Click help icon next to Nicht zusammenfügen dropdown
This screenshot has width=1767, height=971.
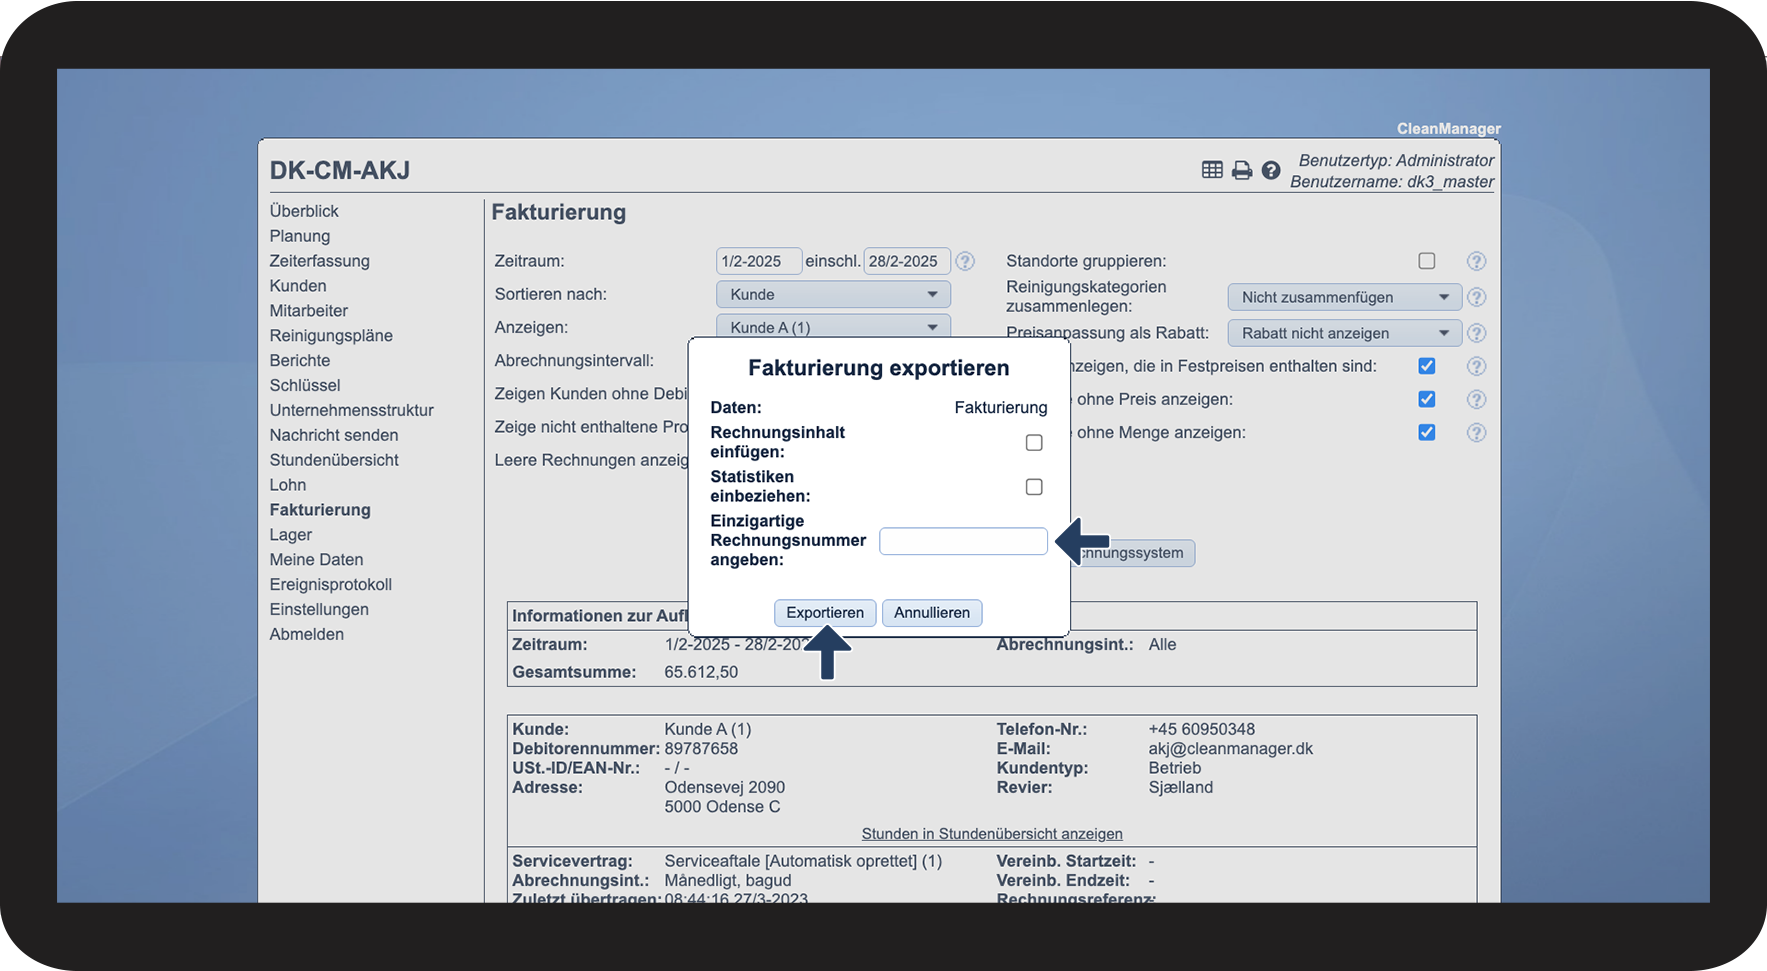(1476, 297)
